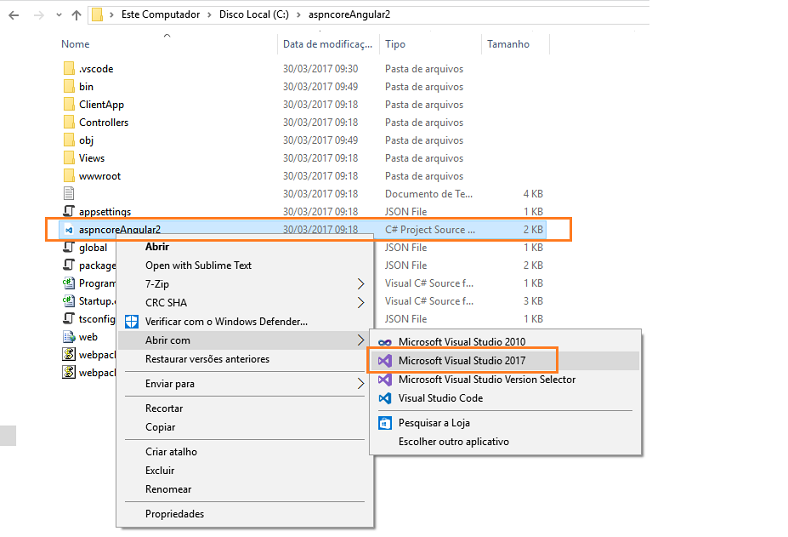
Task: Select the wwwroot folder icon
Action: tap(69, 176)
